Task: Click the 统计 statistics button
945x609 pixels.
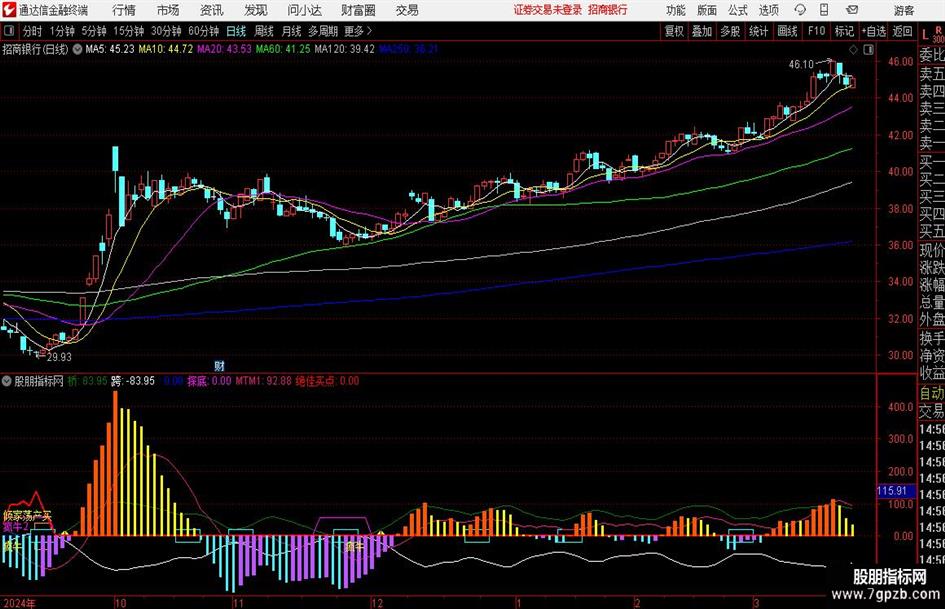Action: (x=758, y=31)
